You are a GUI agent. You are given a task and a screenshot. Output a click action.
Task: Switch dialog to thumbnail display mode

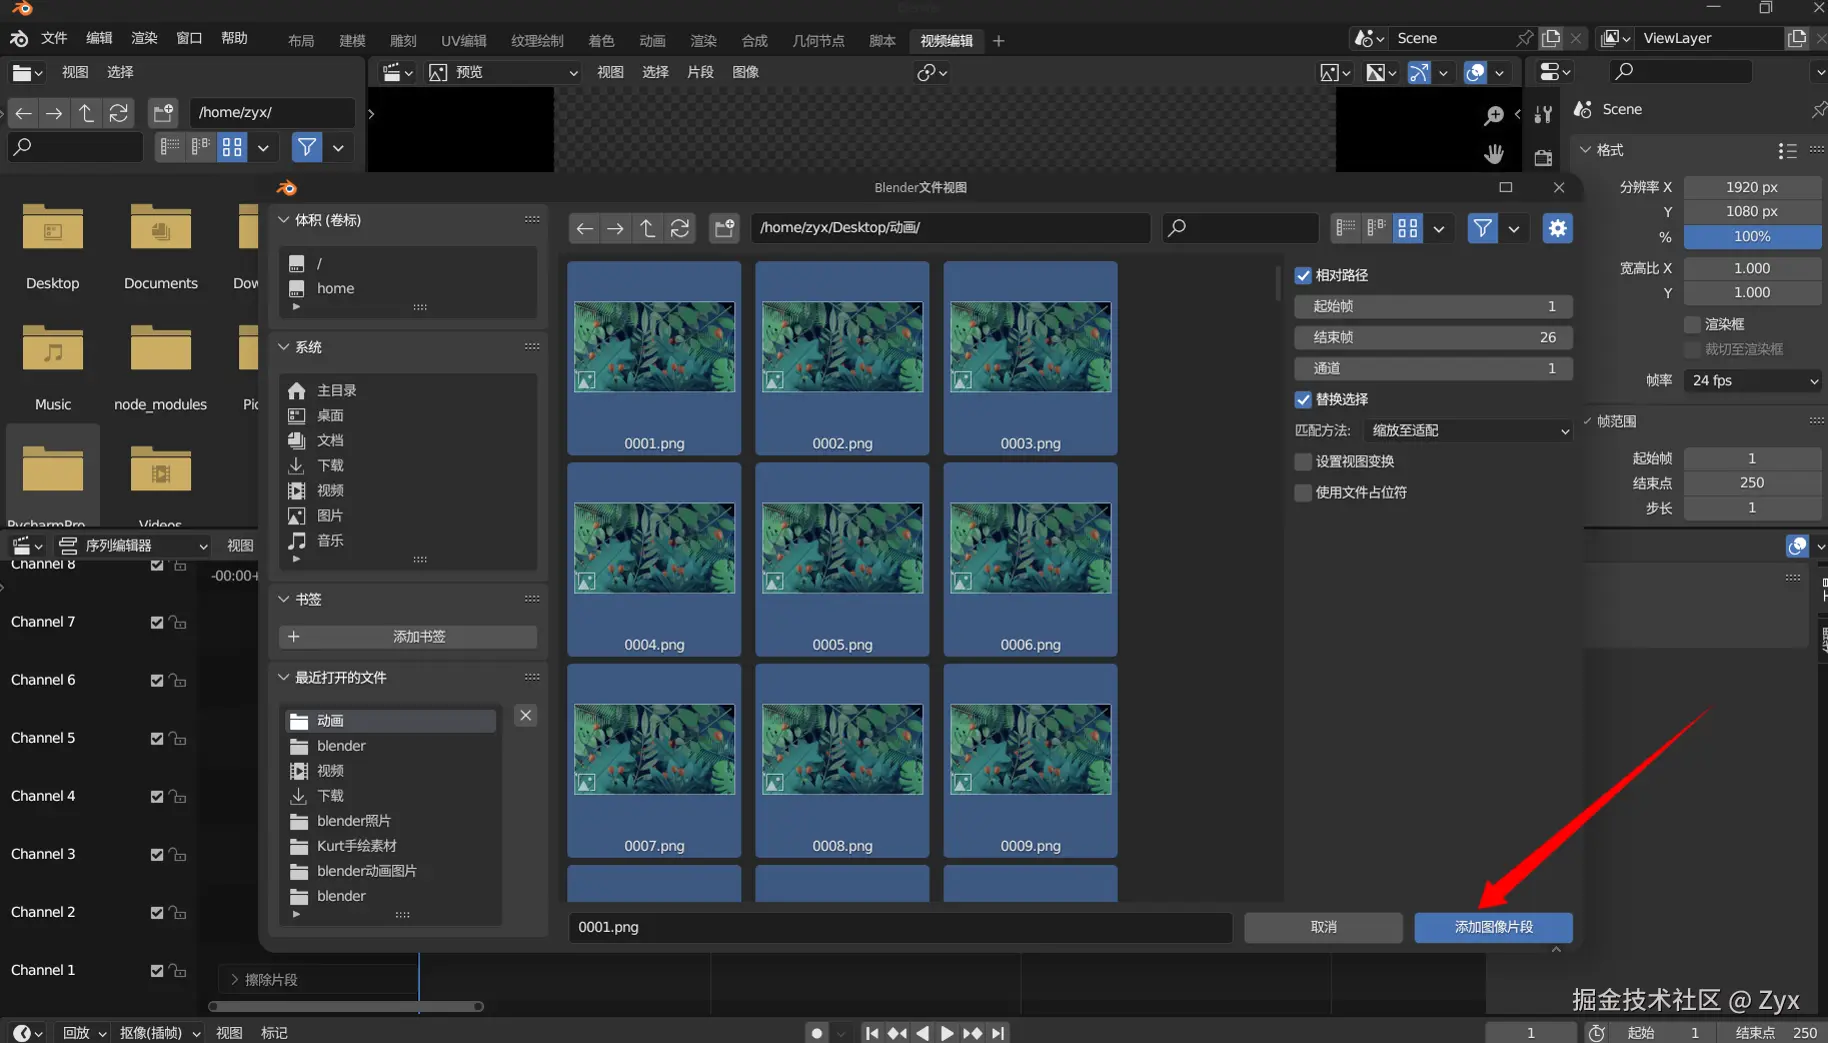point(1408,228)
